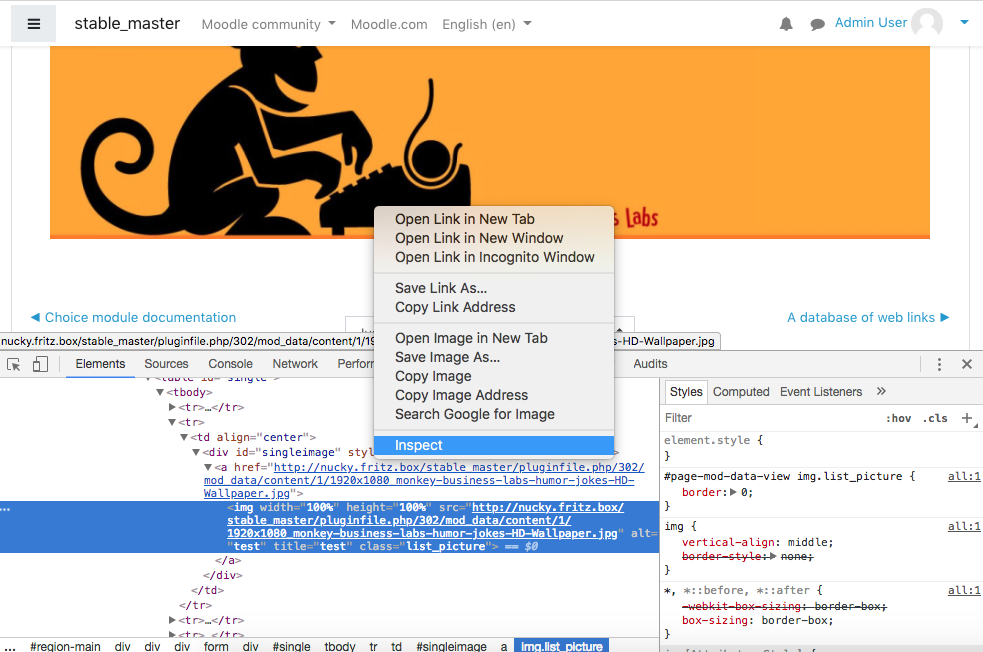Open all:1 source link for img.list_picture rule
The height and width of the screenshot is (652, 983).
coord(964,476)
